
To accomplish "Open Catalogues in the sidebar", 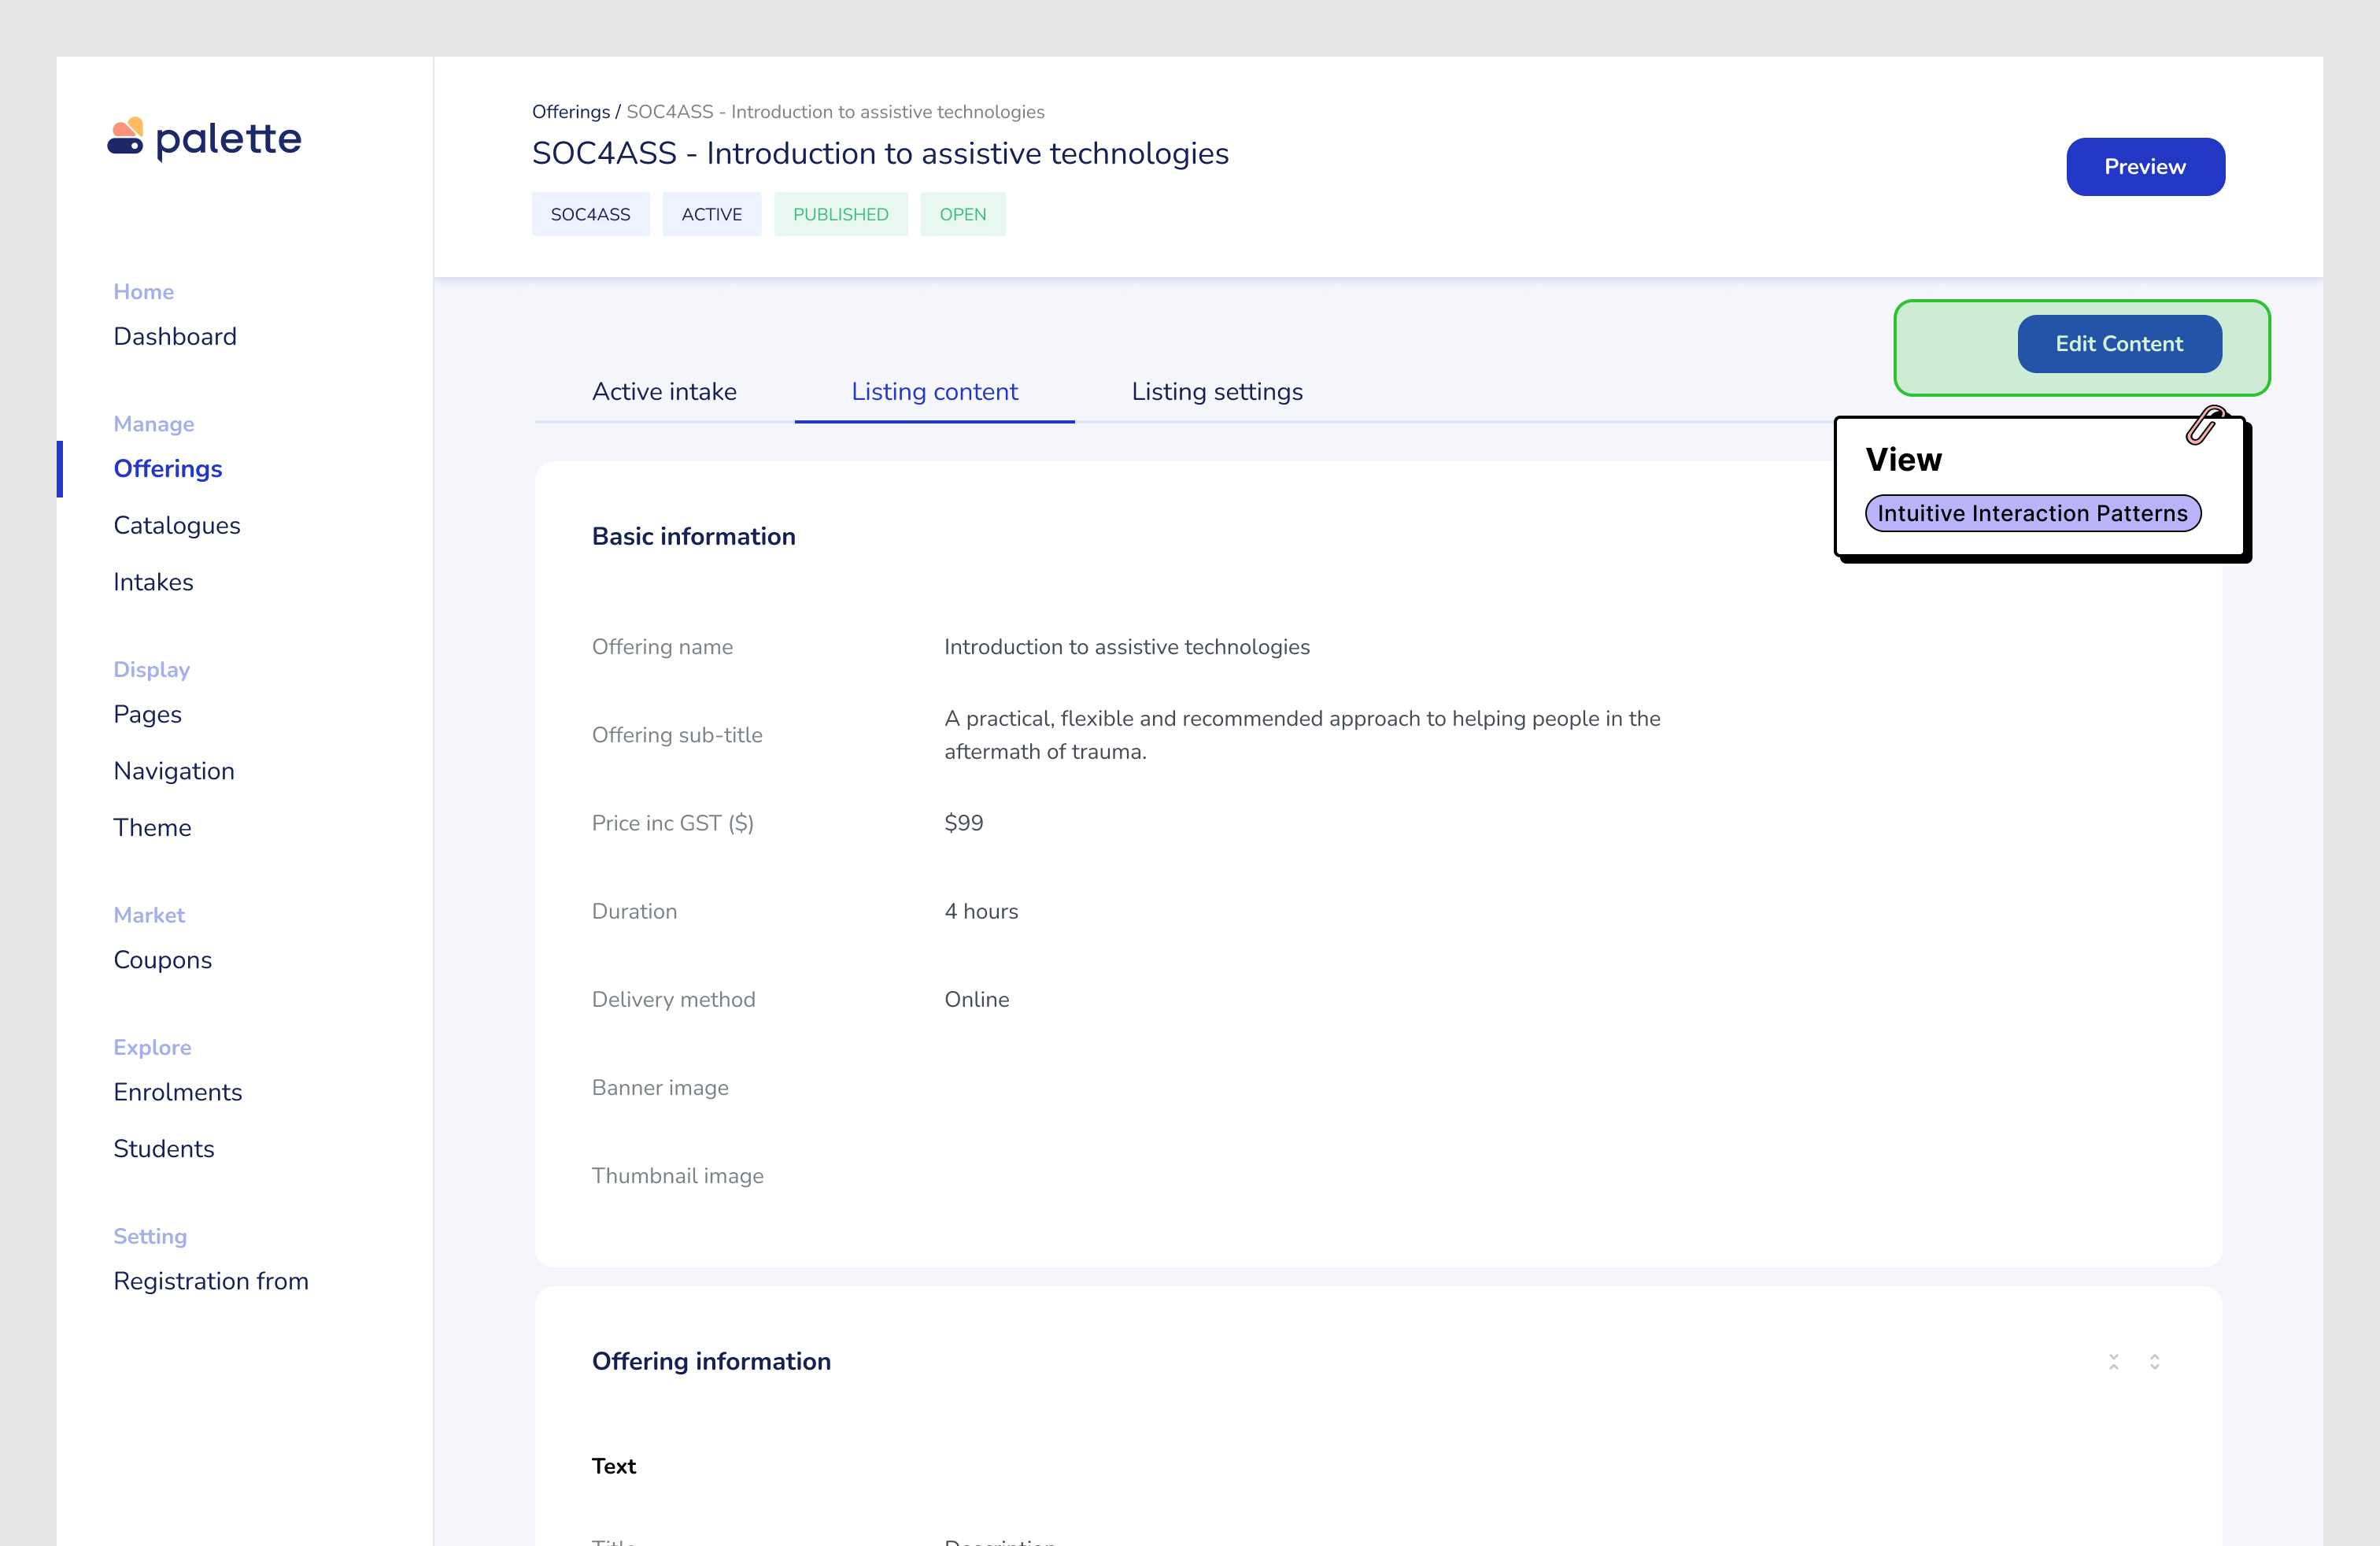I will 177,525.
